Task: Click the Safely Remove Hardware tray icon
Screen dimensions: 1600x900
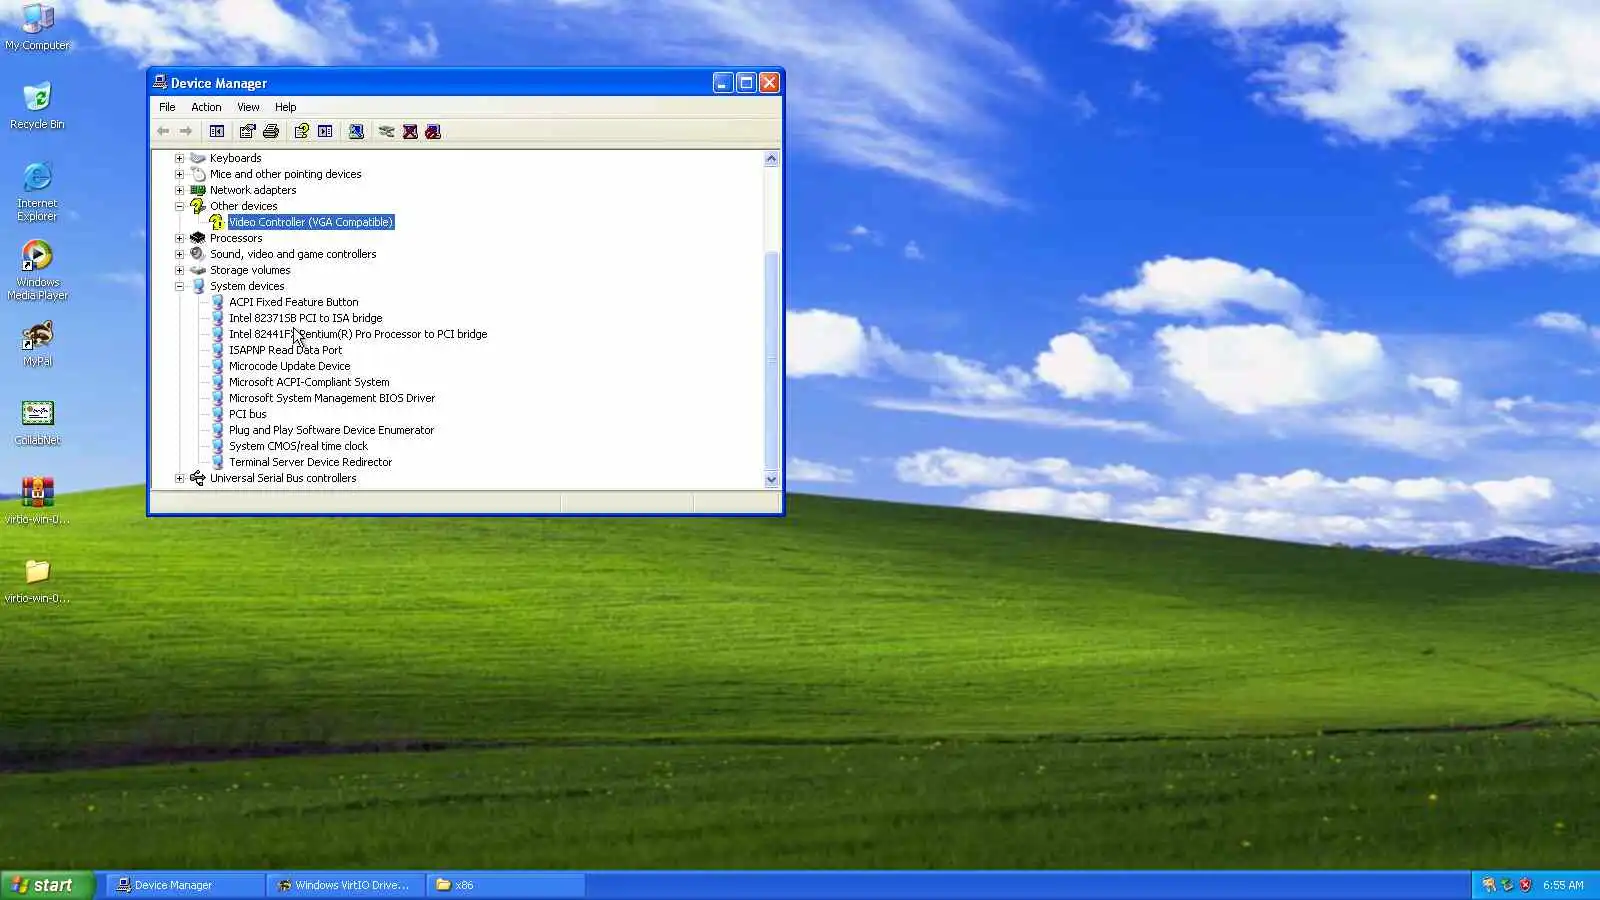Action: (x=1507, y=885)
